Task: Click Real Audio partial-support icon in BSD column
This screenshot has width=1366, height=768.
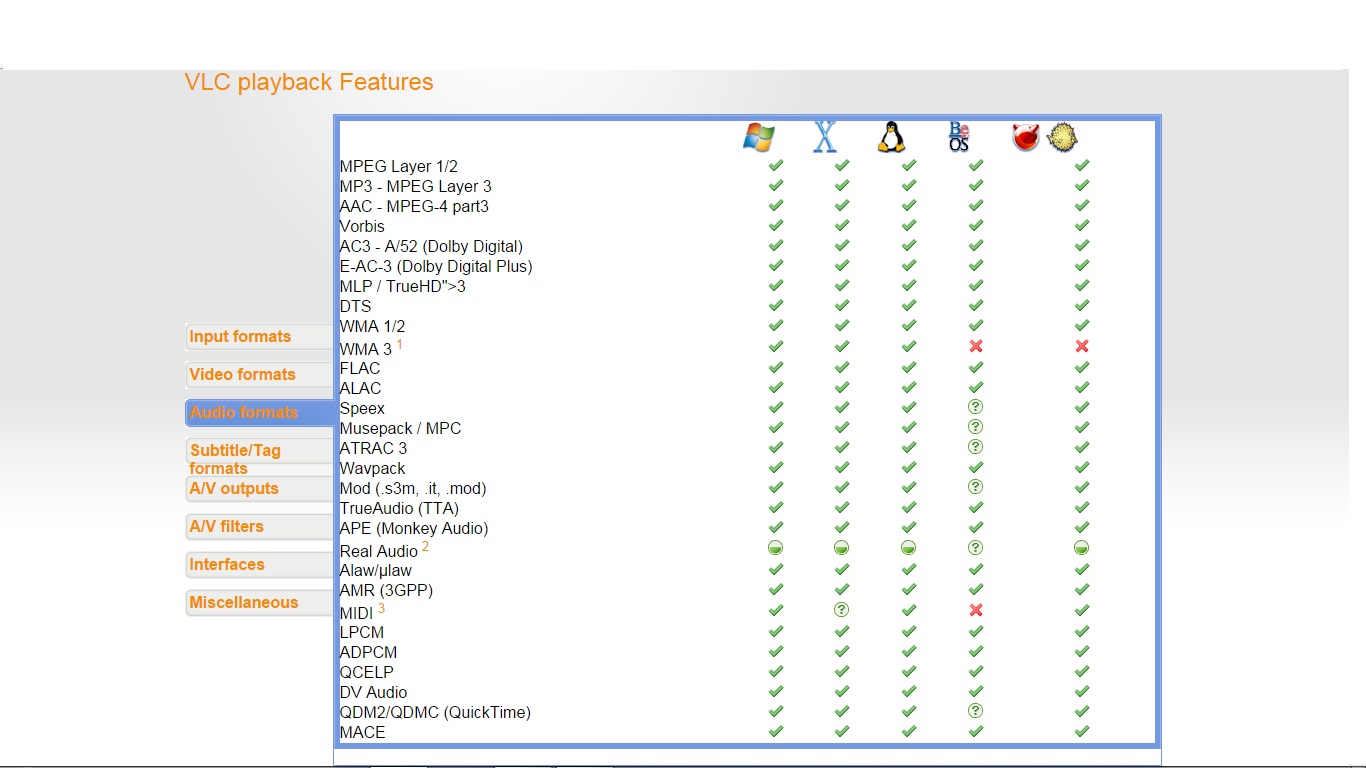Action: [1081, 548]
